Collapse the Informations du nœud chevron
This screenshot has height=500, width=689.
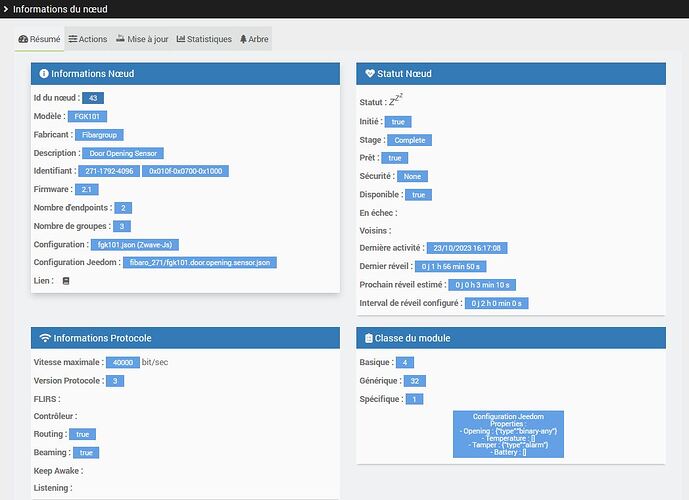pos(6,9)
